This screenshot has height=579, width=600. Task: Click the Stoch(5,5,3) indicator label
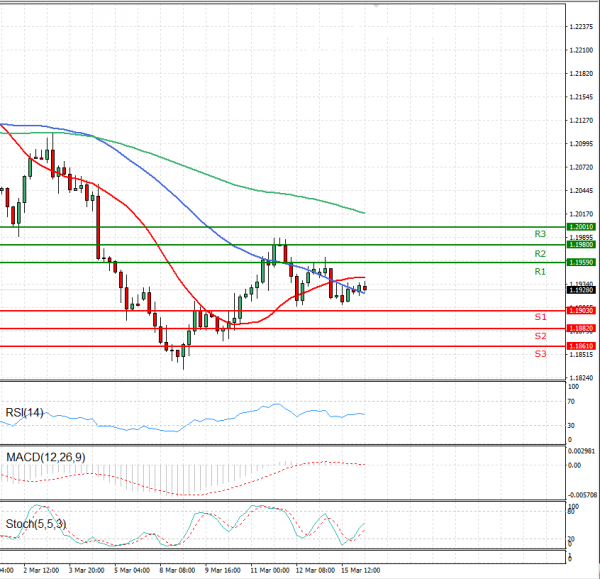tap(36, 524)
